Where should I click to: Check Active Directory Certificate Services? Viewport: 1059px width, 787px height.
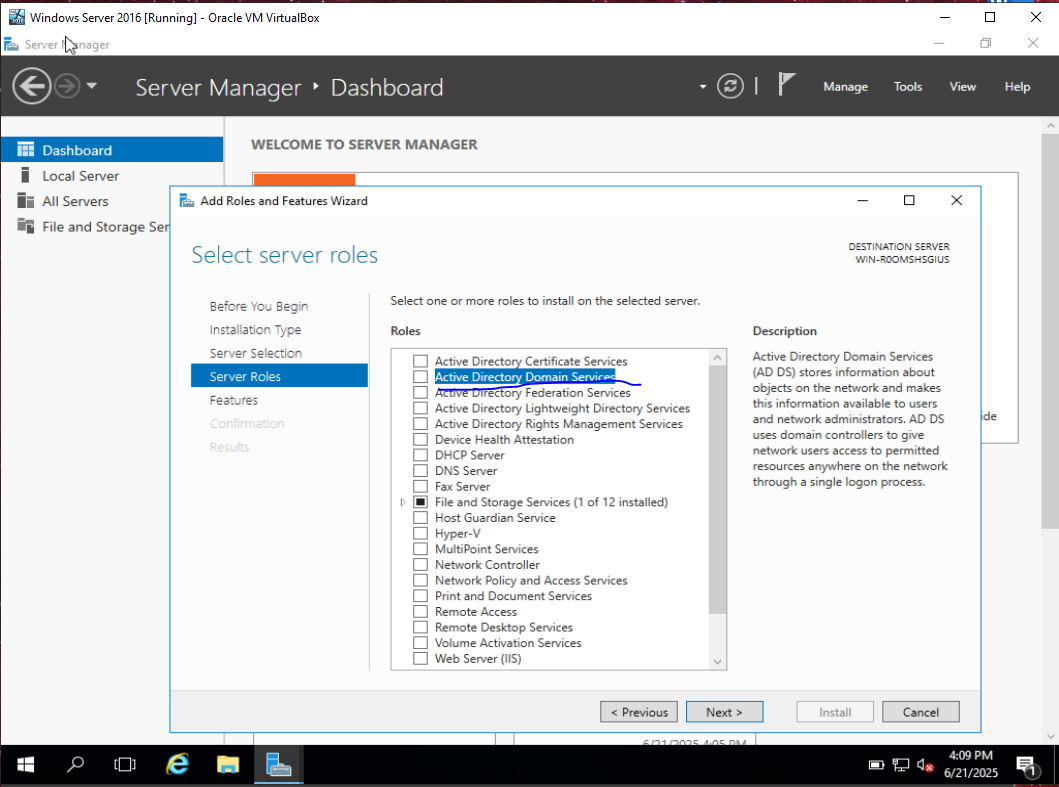[420, 361]
